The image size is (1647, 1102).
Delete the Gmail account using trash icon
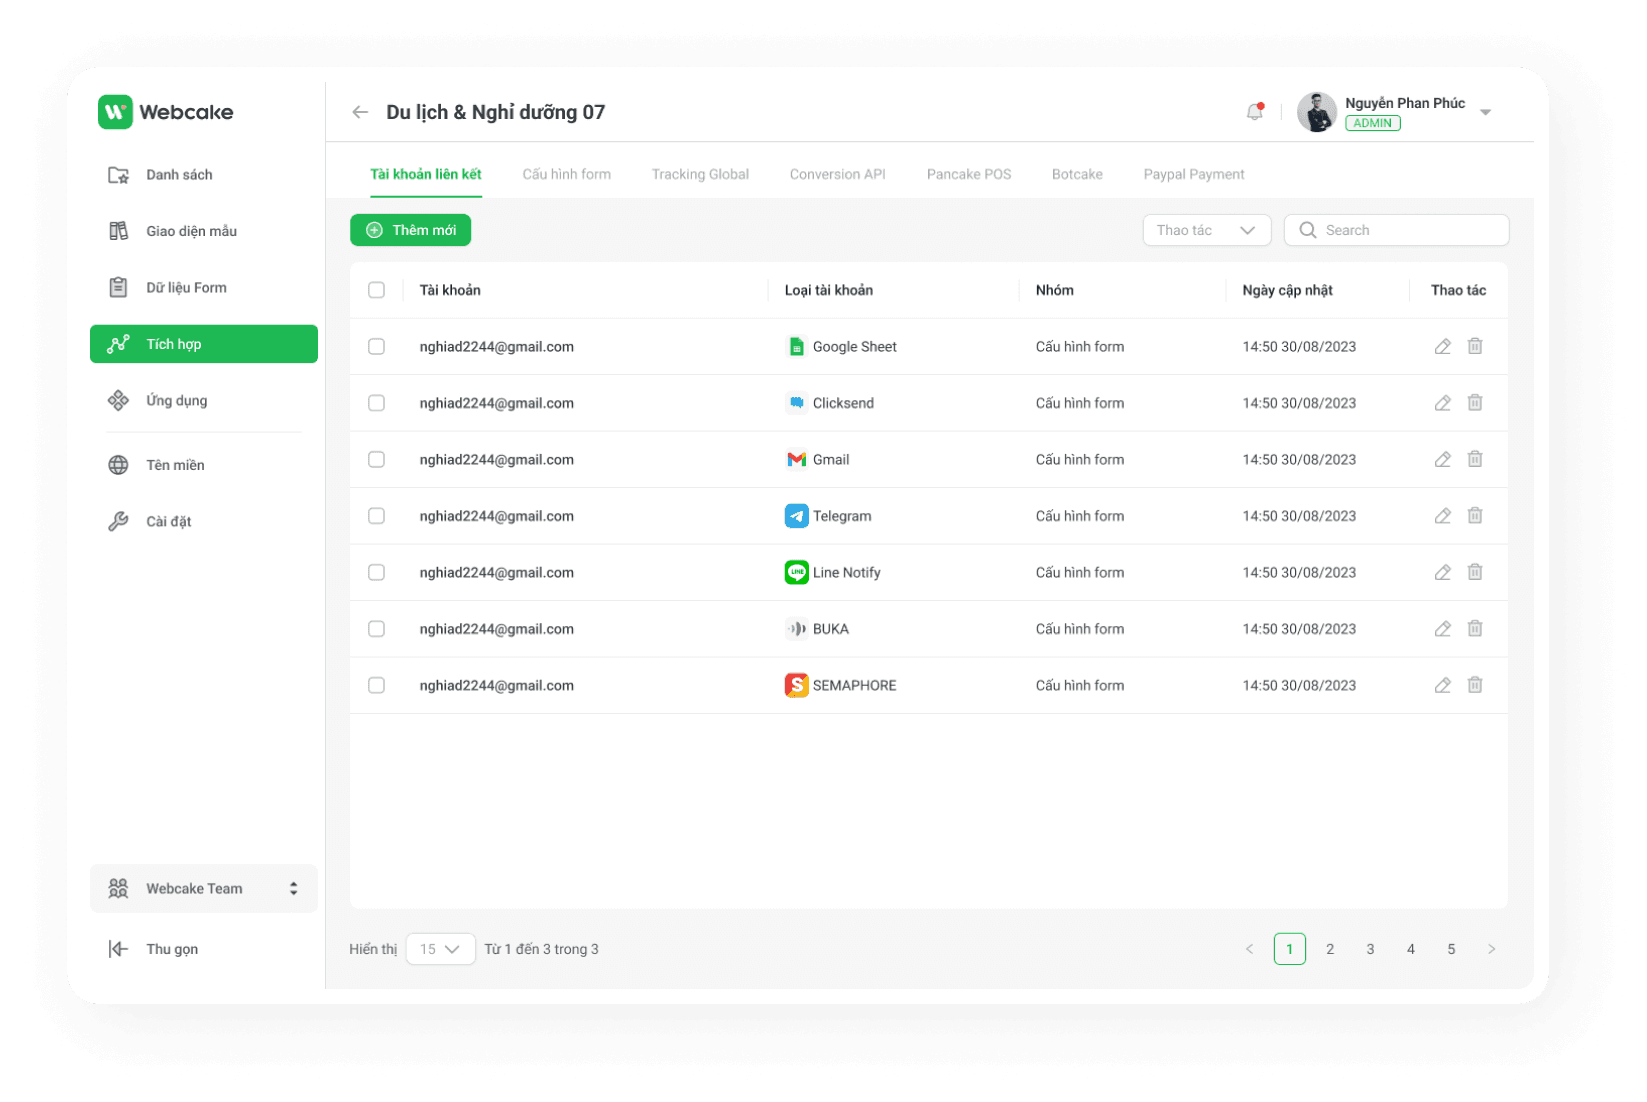(1475, 459)
